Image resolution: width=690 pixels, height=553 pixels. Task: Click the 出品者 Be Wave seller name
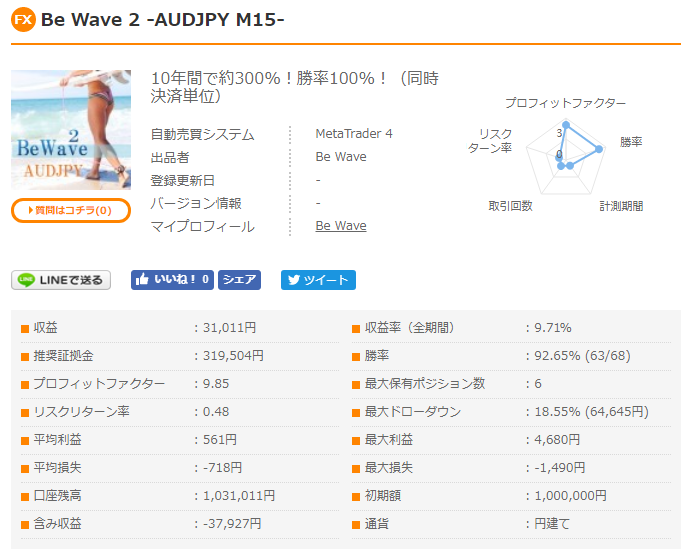tap(341, 157)
